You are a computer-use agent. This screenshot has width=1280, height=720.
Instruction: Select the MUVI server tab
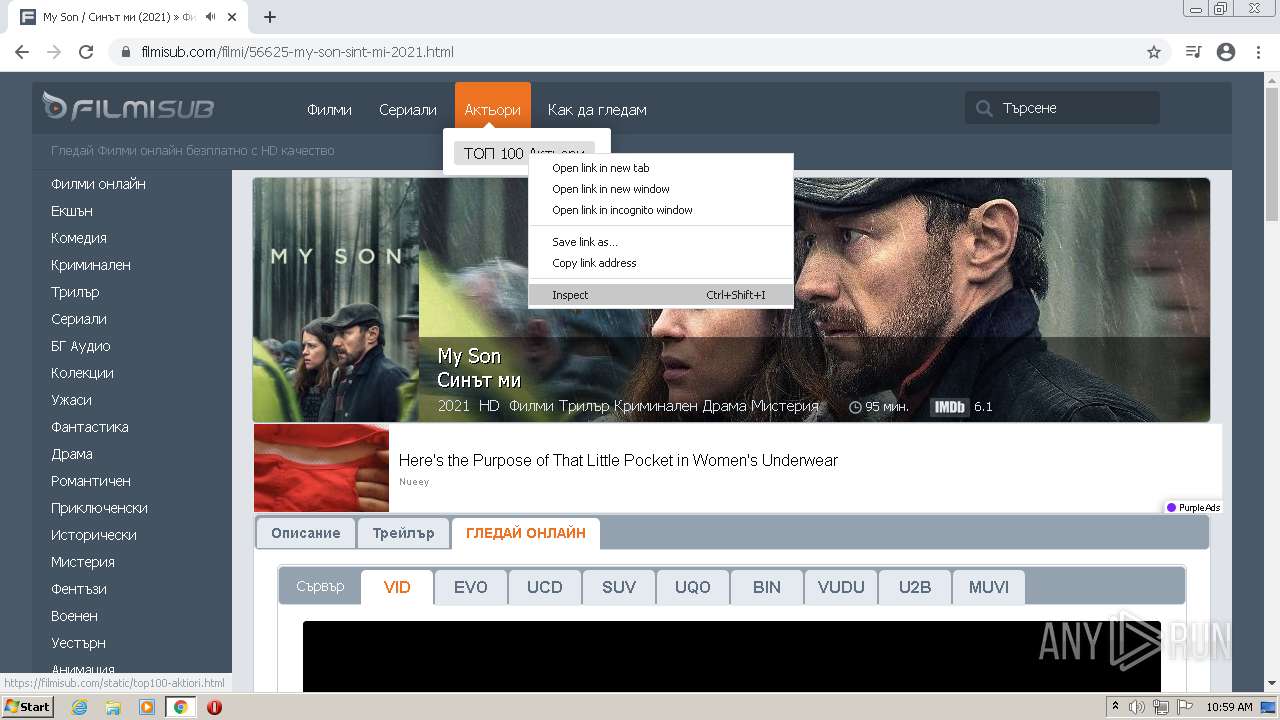989,587
